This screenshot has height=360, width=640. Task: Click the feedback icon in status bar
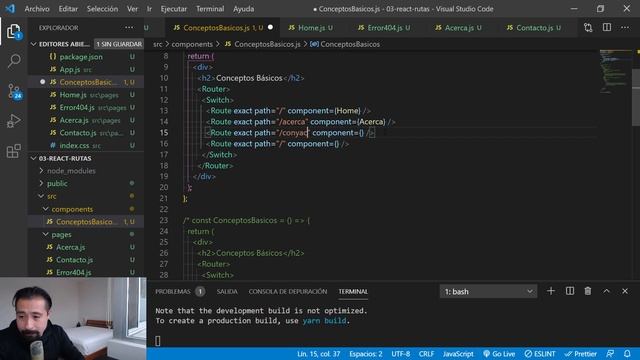coord(610,353)
